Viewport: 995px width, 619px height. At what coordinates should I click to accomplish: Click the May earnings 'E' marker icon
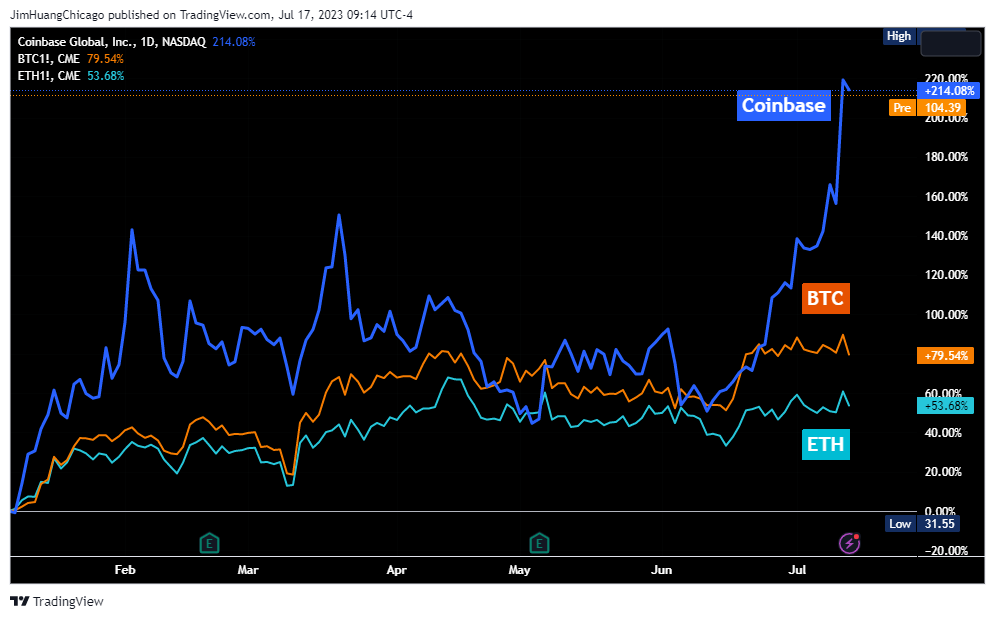[x=539, y=543]
